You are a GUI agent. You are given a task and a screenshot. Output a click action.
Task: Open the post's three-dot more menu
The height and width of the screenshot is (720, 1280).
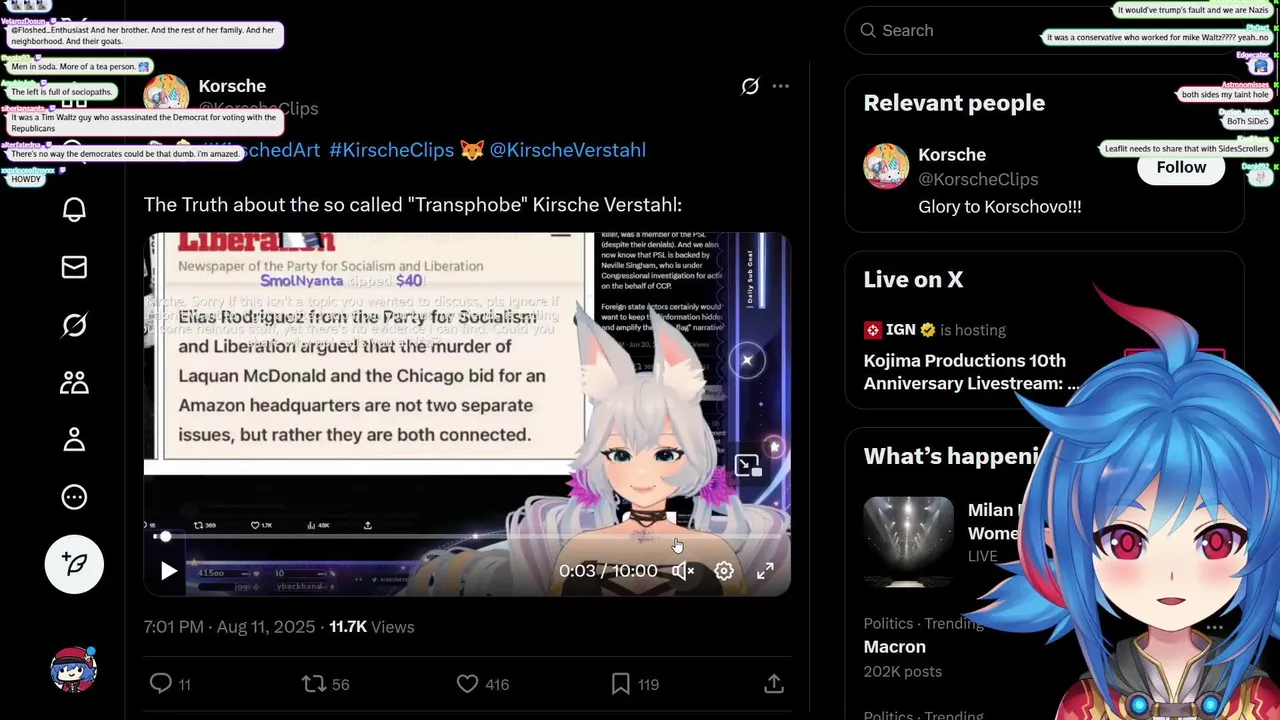pos(781,86)
